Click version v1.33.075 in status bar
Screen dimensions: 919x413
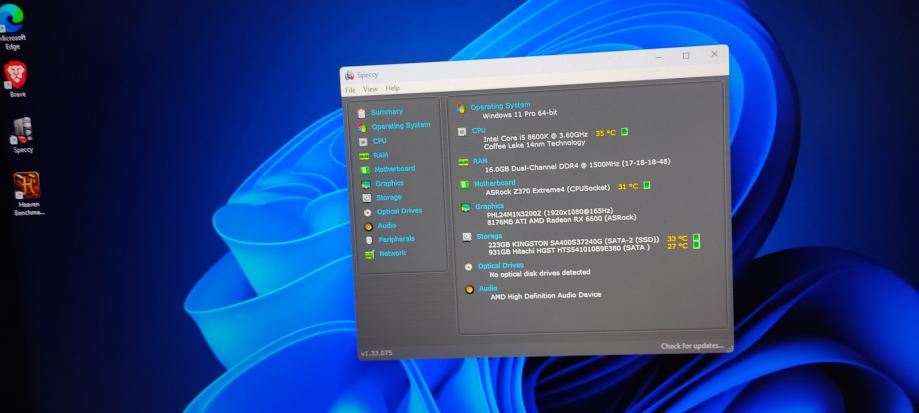point(377,353)
